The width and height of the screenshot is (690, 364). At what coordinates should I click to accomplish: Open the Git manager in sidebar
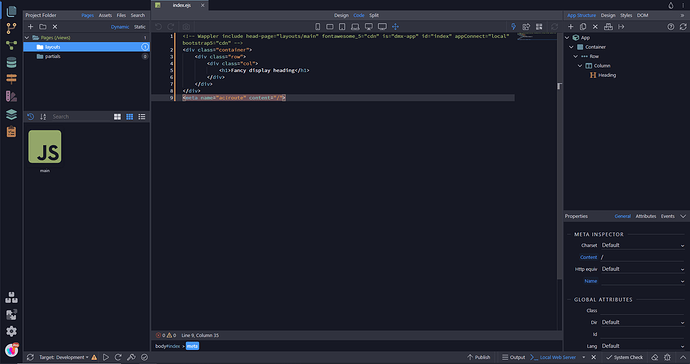point(11,29)
